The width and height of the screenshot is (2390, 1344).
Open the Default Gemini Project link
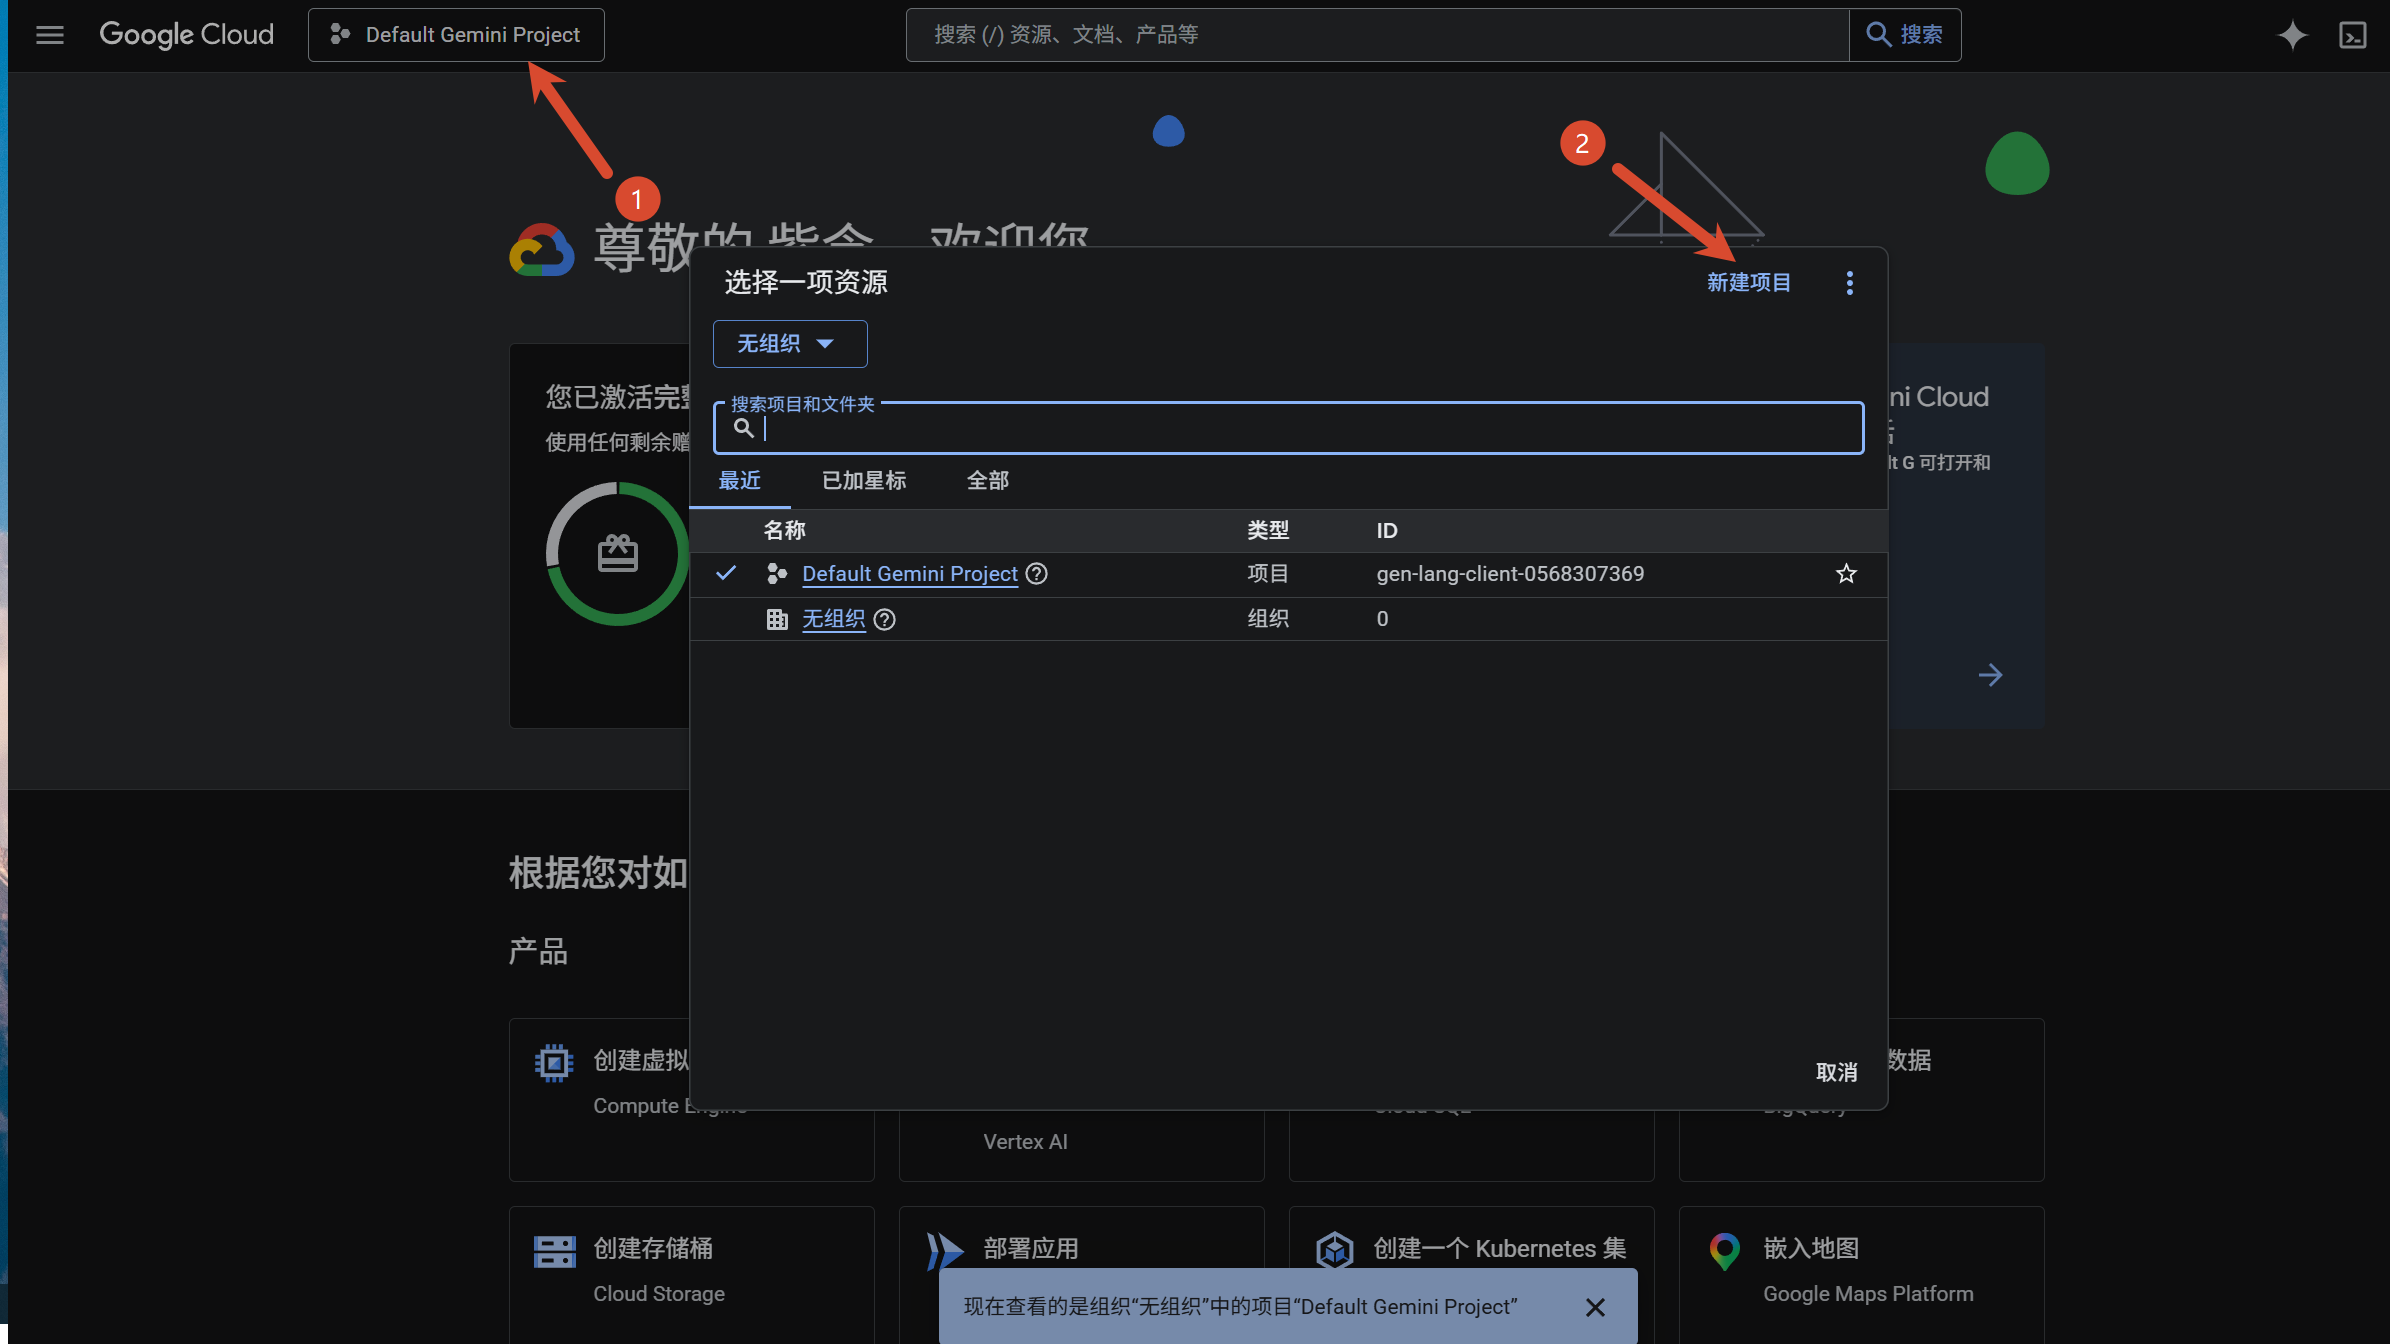pos(909,574)
